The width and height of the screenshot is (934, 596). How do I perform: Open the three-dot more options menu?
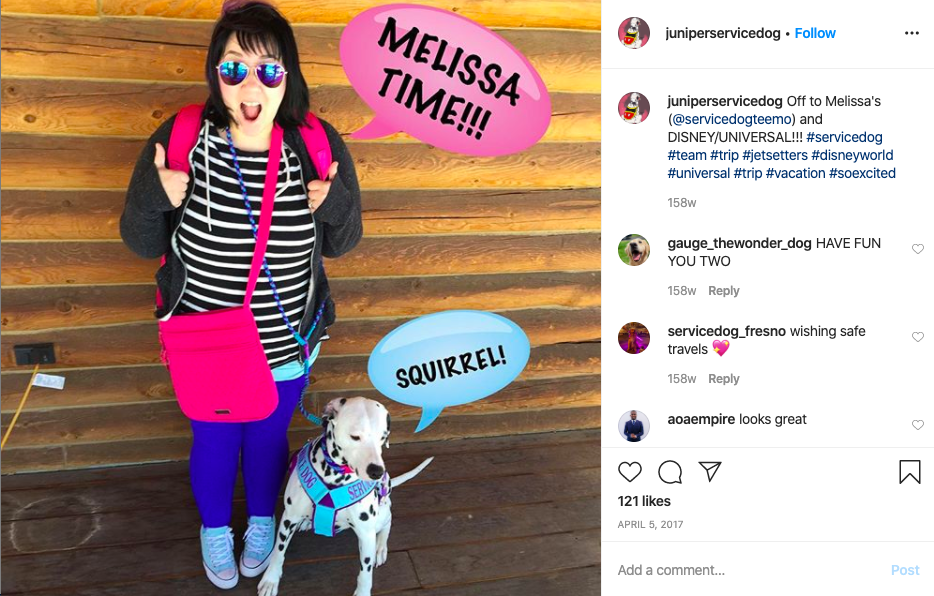tap(912, 33)
